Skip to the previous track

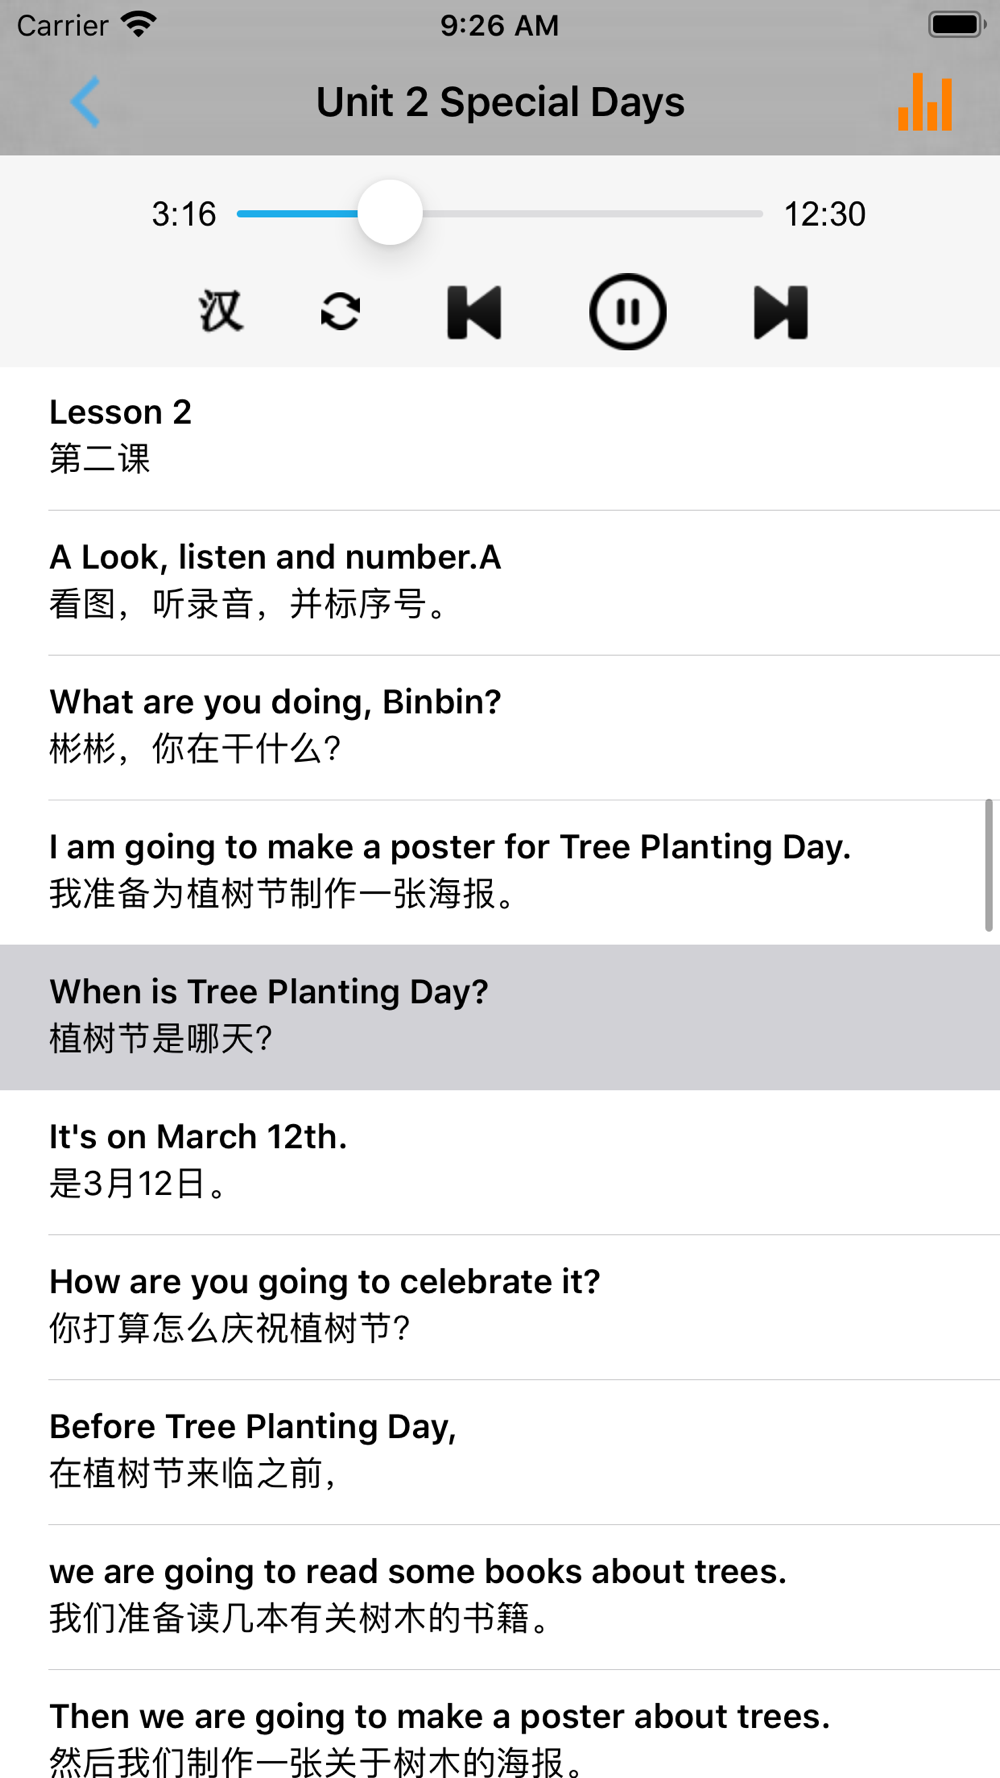[x=474, y=312]
